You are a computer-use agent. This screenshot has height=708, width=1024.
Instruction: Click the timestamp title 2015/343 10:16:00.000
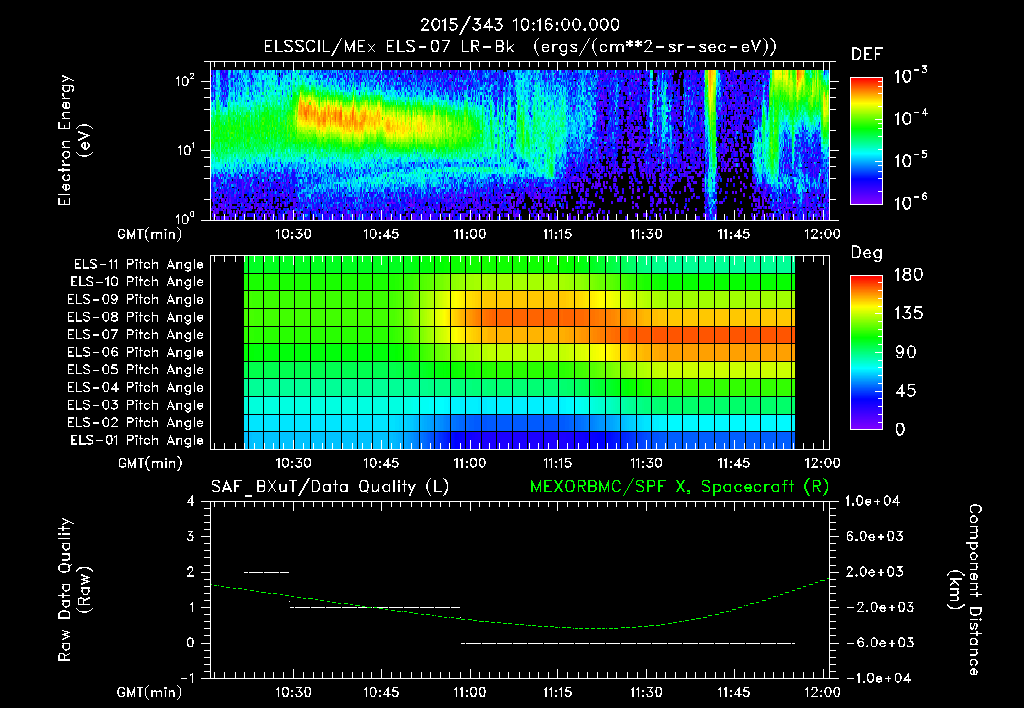519,25
